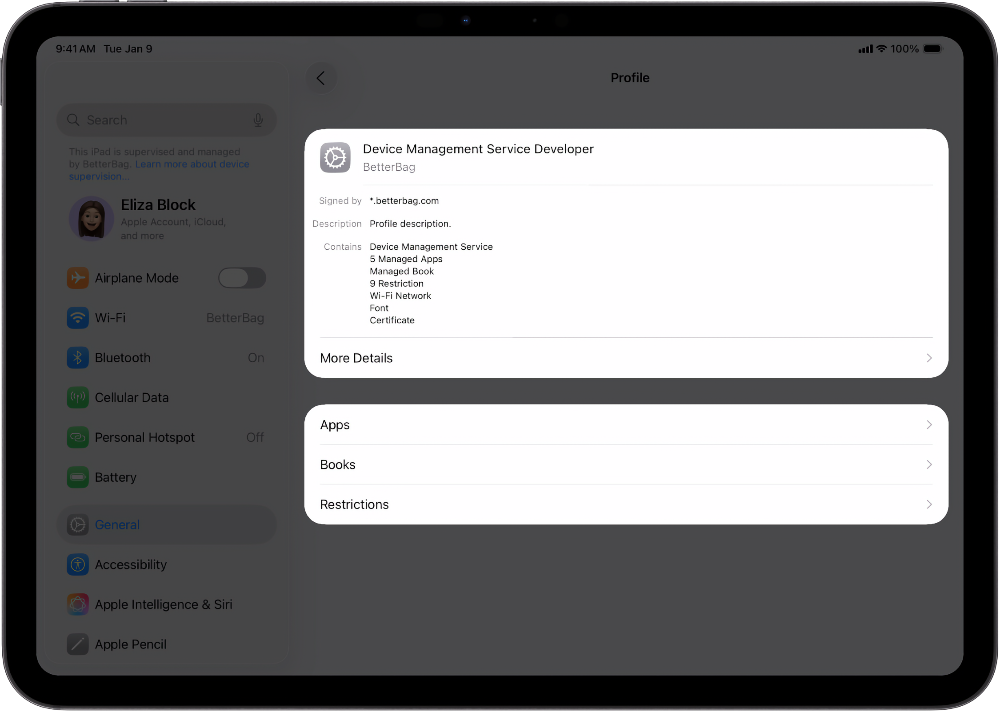Select the Apple Intelligence & Siri icon

tap(78, 604)
